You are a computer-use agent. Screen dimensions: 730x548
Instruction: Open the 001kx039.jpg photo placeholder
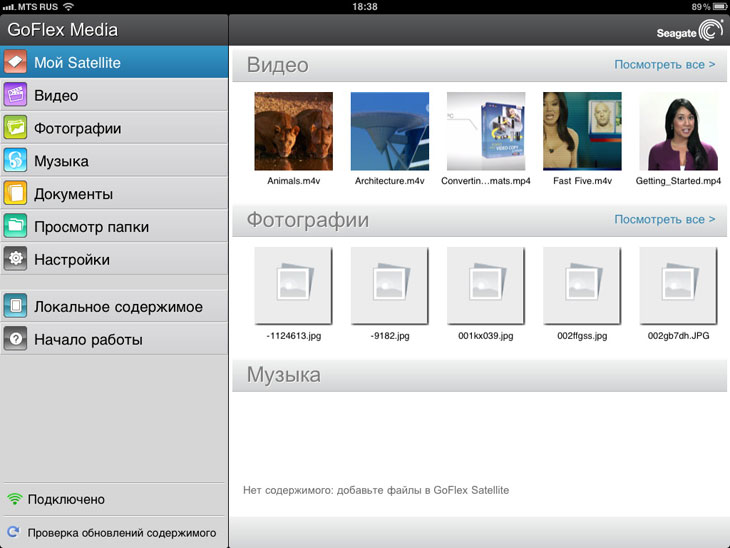point(485,285)
